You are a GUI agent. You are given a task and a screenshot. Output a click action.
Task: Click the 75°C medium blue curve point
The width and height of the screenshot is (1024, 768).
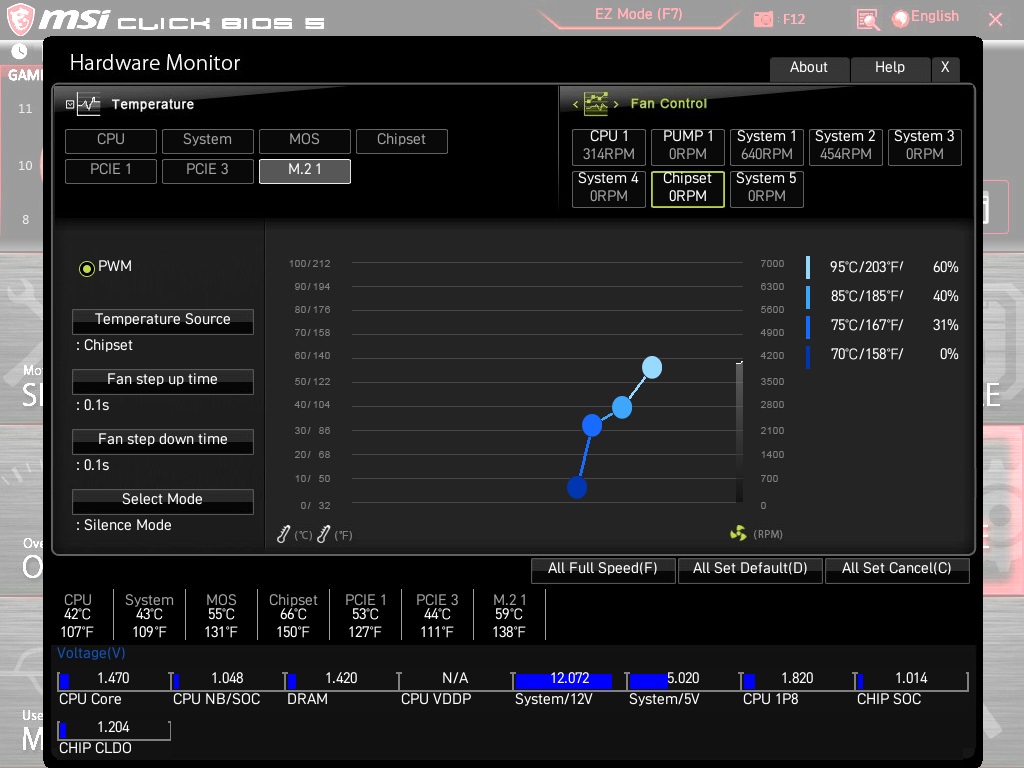[x=592, y=425]
